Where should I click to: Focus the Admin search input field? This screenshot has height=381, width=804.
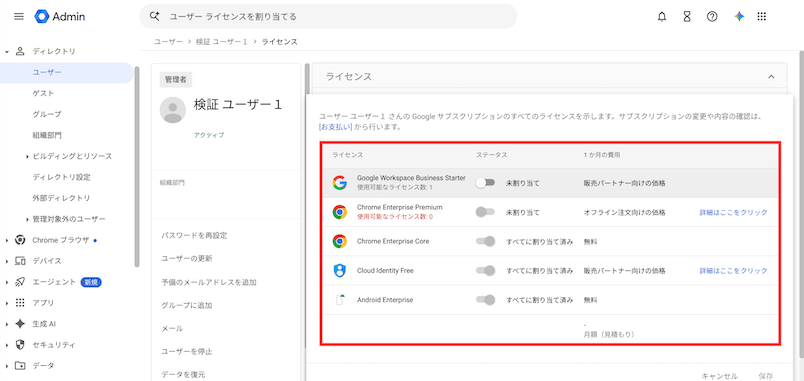coord(328,16)
